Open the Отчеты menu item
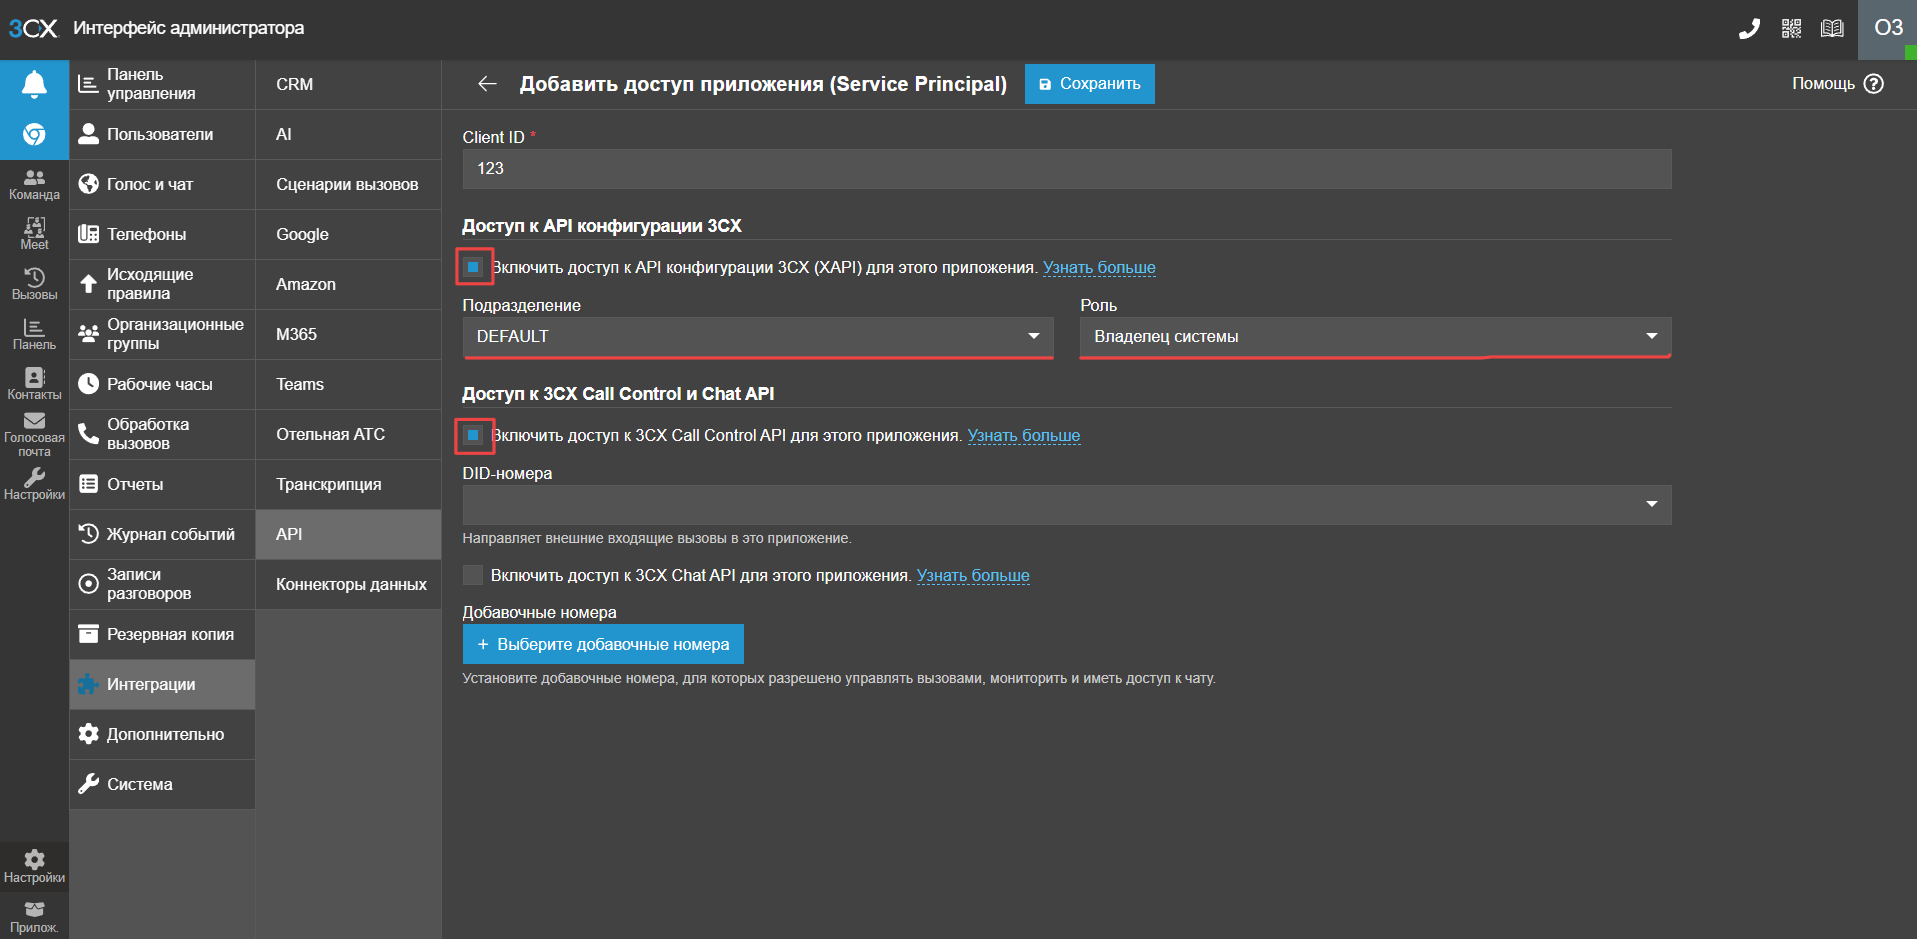 (162, 484)
